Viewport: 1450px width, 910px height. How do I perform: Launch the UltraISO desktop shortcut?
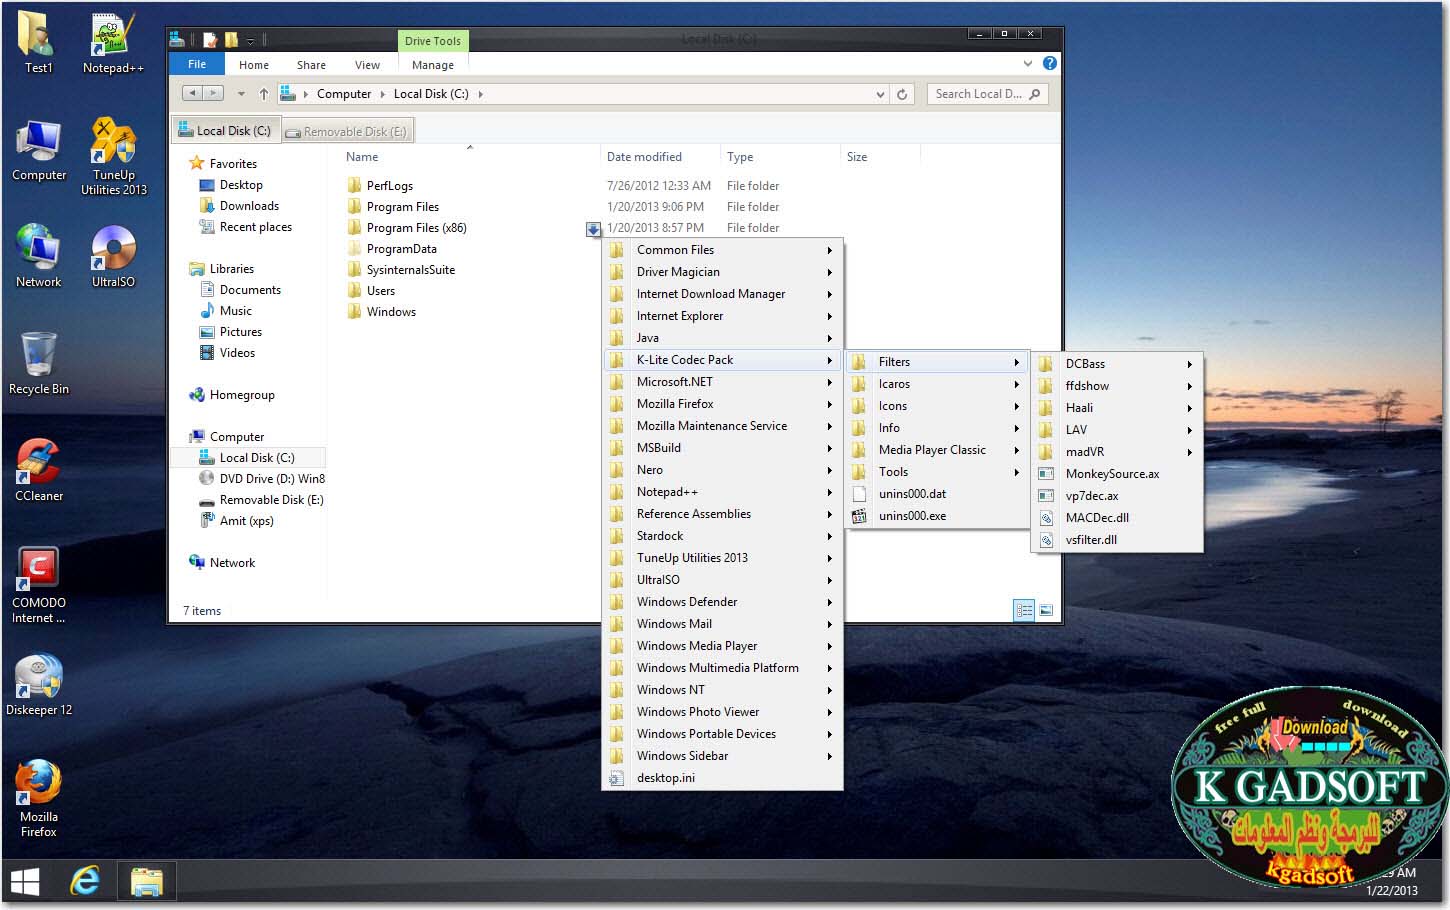[113, 258]
